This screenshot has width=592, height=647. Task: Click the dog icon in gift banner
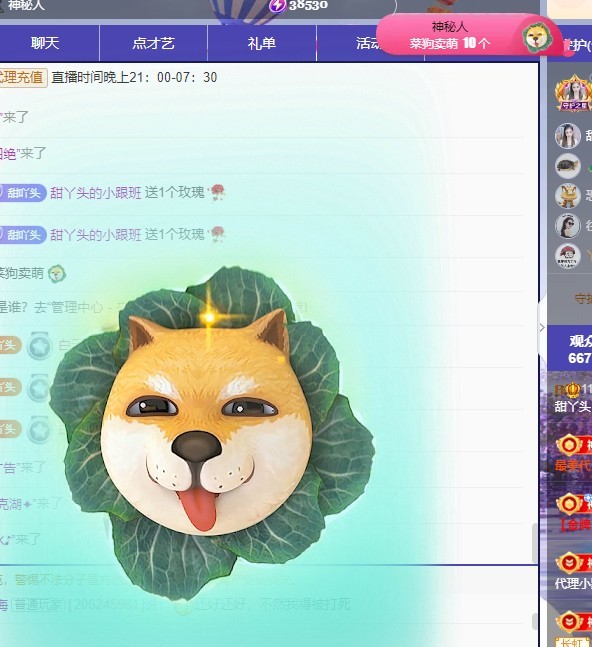538,38
